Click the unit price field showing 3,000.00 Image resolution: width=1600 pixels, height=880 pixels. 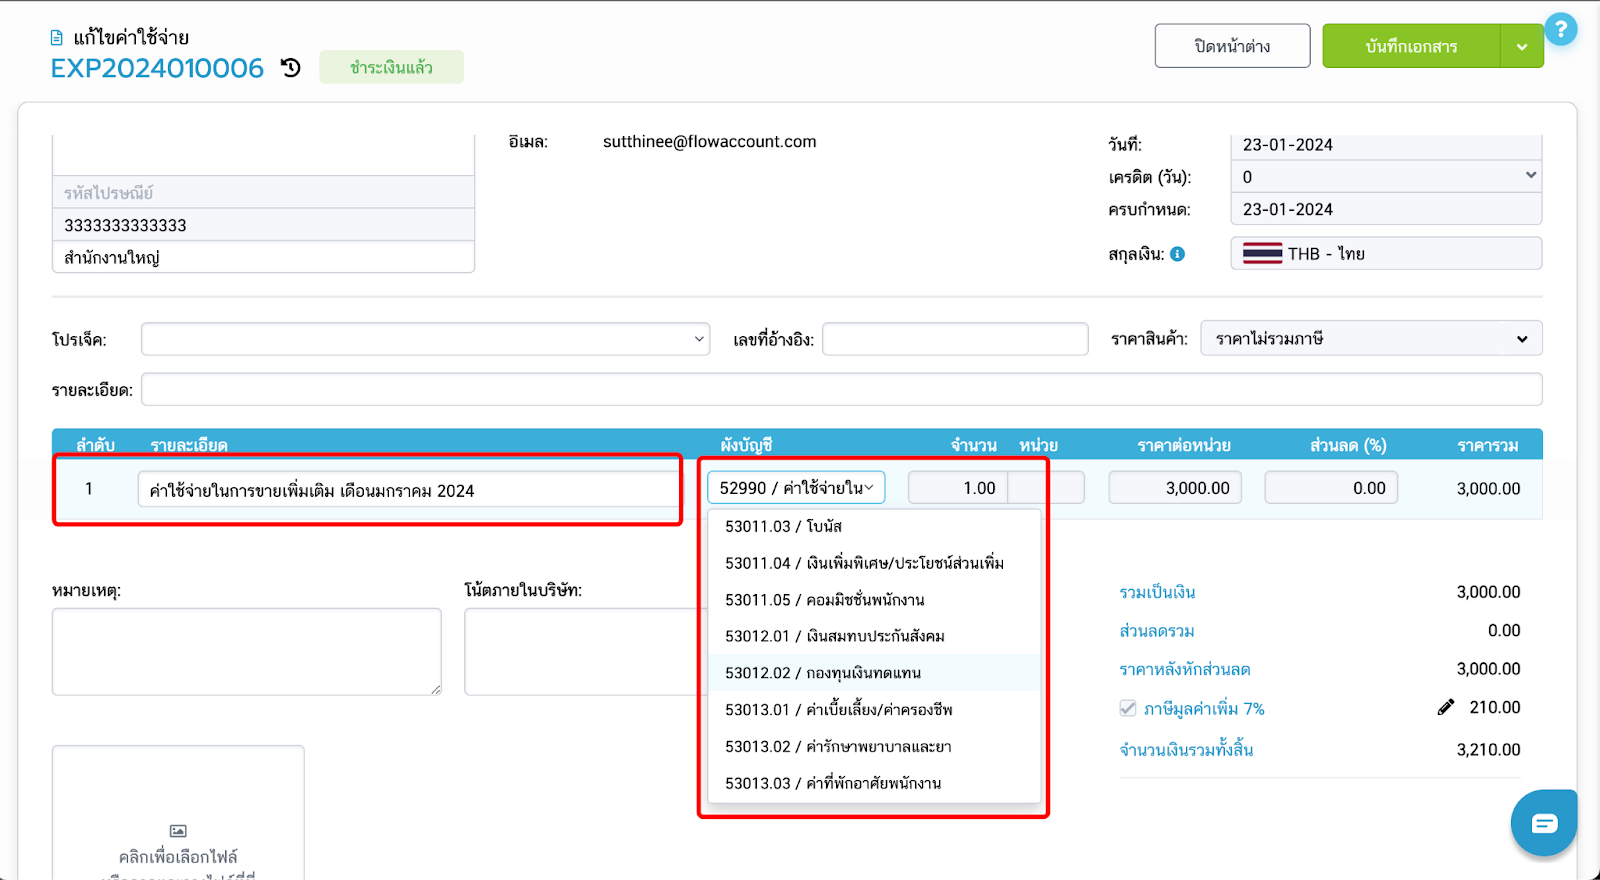coord(1175,488)
